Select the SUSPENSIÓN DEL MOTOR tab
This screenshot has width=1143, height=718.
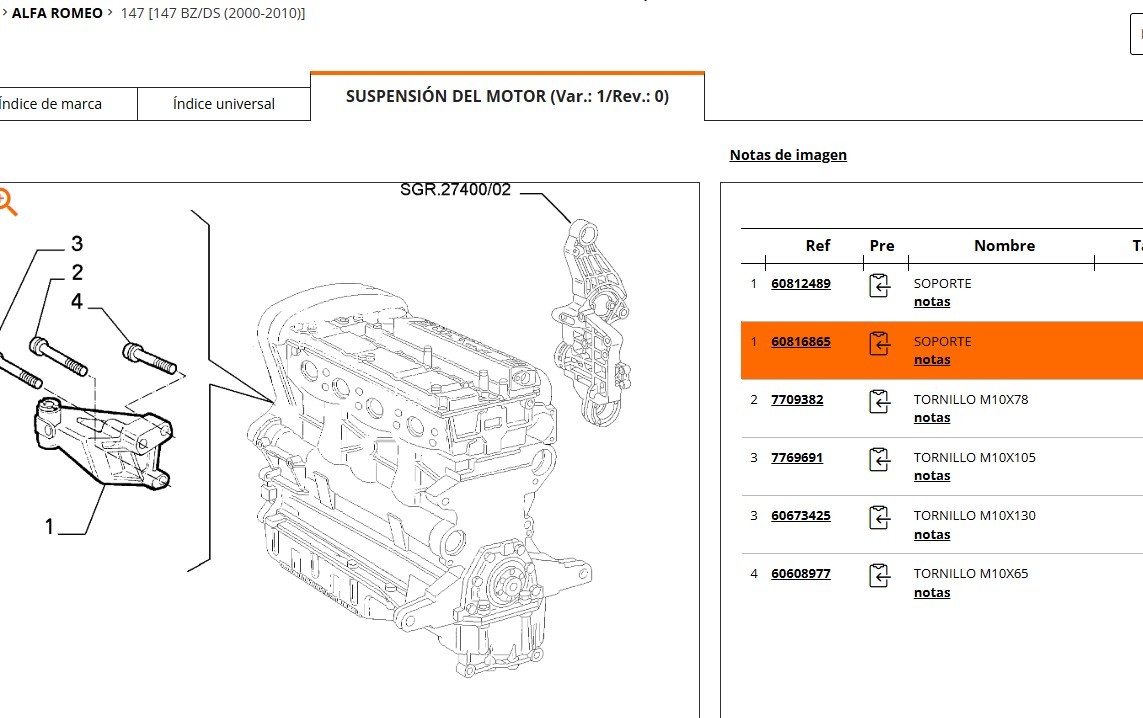(507, 97)
